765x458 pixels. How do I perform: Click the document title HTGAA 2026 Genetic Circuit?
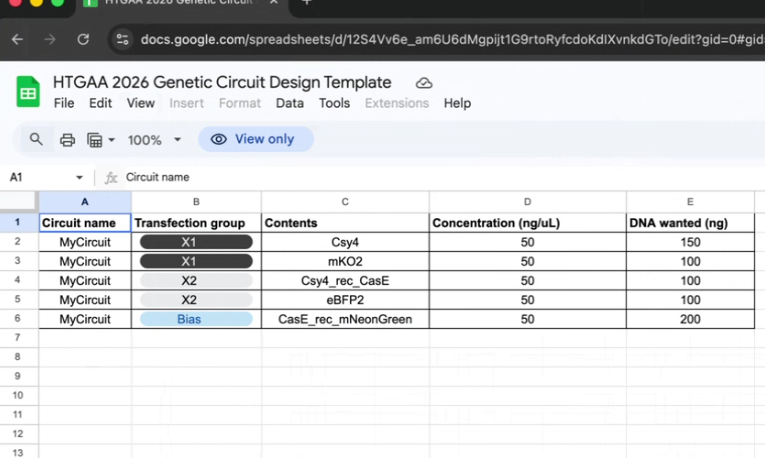pos(222,82)
